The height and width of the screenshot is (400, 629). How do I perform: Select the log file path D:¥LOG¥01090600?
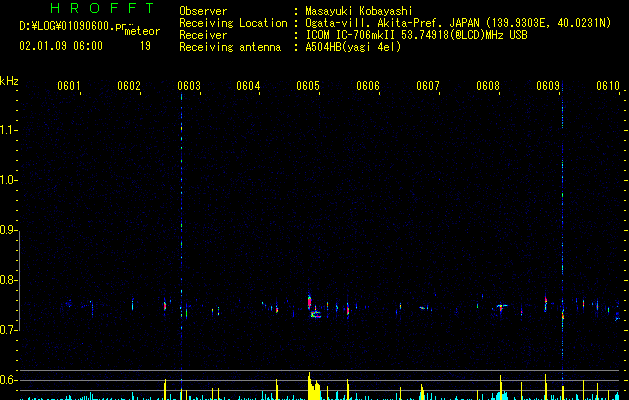click(73, 26)
